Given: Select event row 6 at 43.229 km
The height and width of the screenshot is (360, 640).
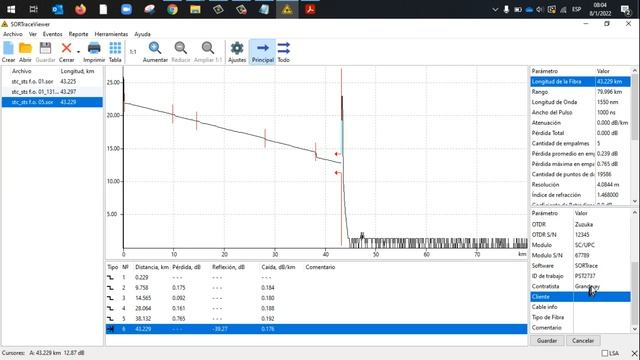Looking at the screenshot, I should tap(316, 329).
